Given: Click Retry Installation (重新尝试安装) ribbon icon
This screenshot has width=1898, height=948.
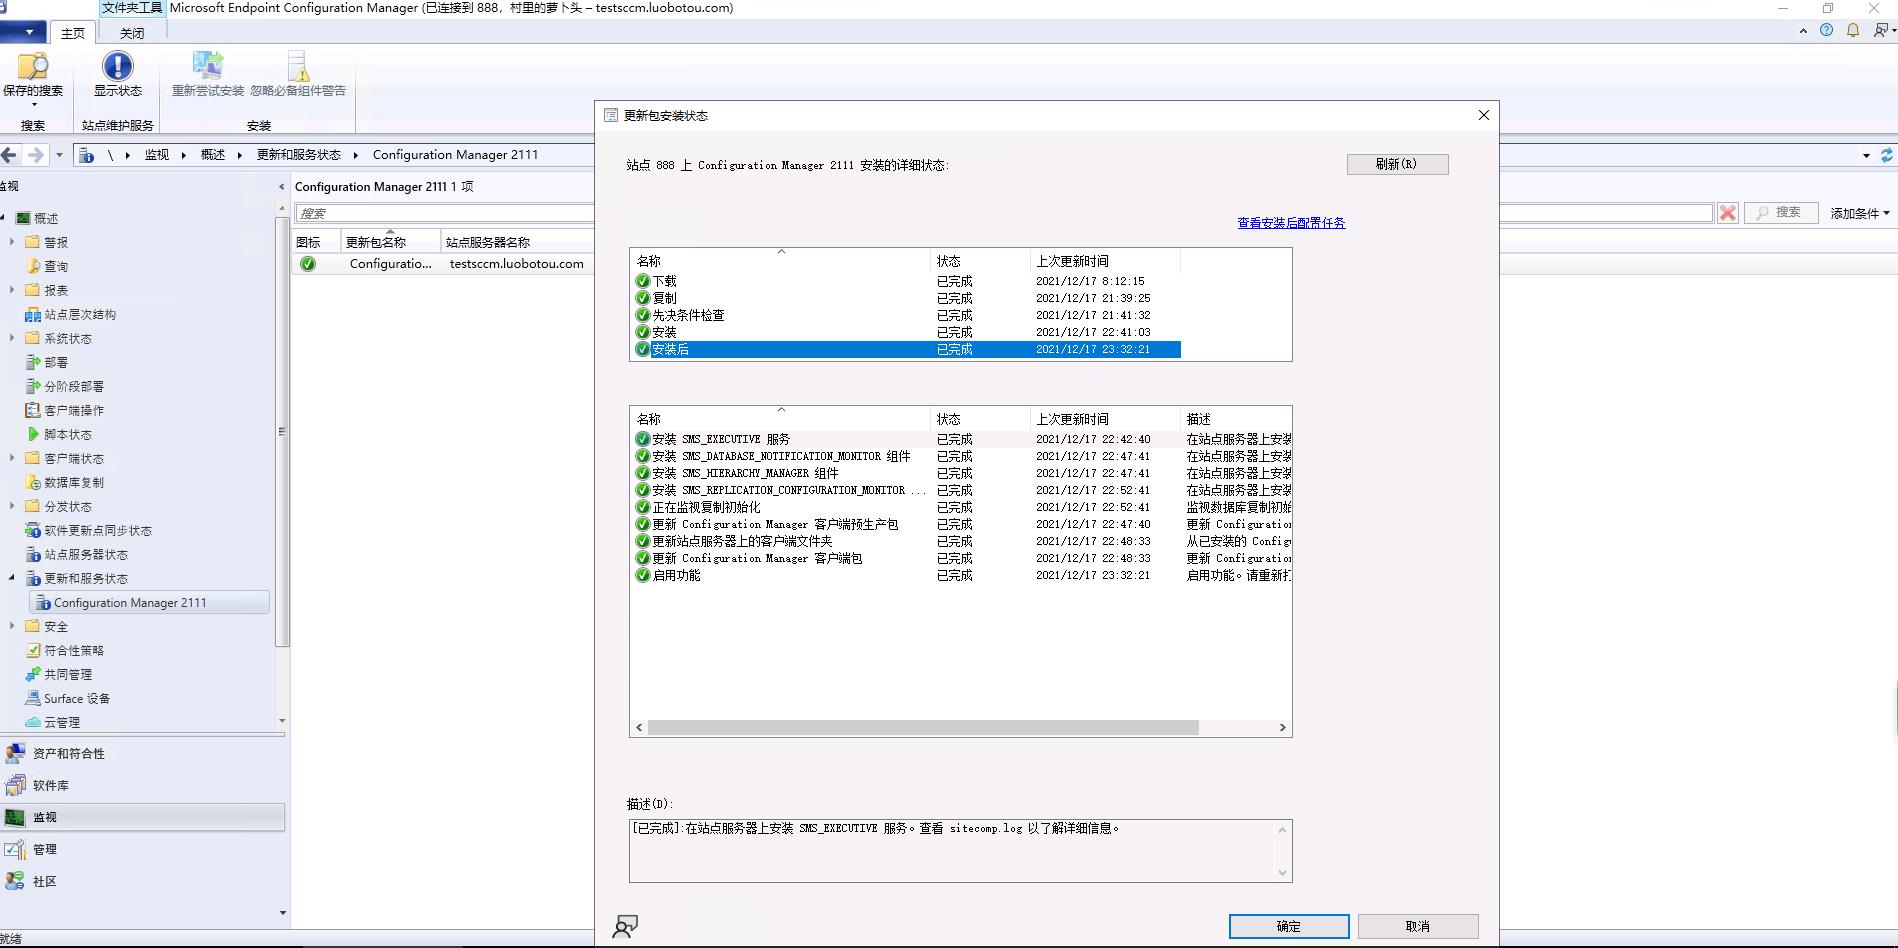Looking at the screenshot, I should [208, 75].
